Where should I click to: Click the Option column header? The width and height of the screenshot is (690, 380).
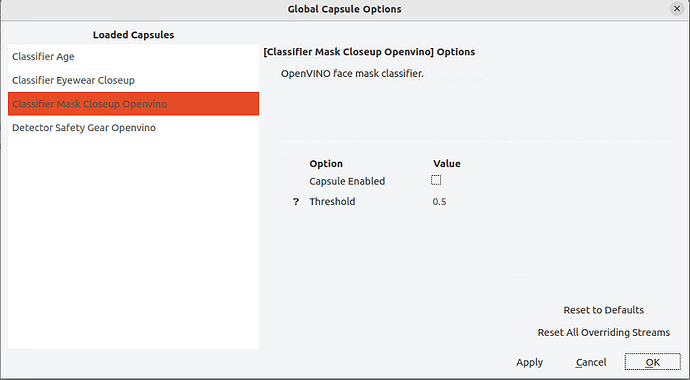pyautogui.click(x=326, y=164)
